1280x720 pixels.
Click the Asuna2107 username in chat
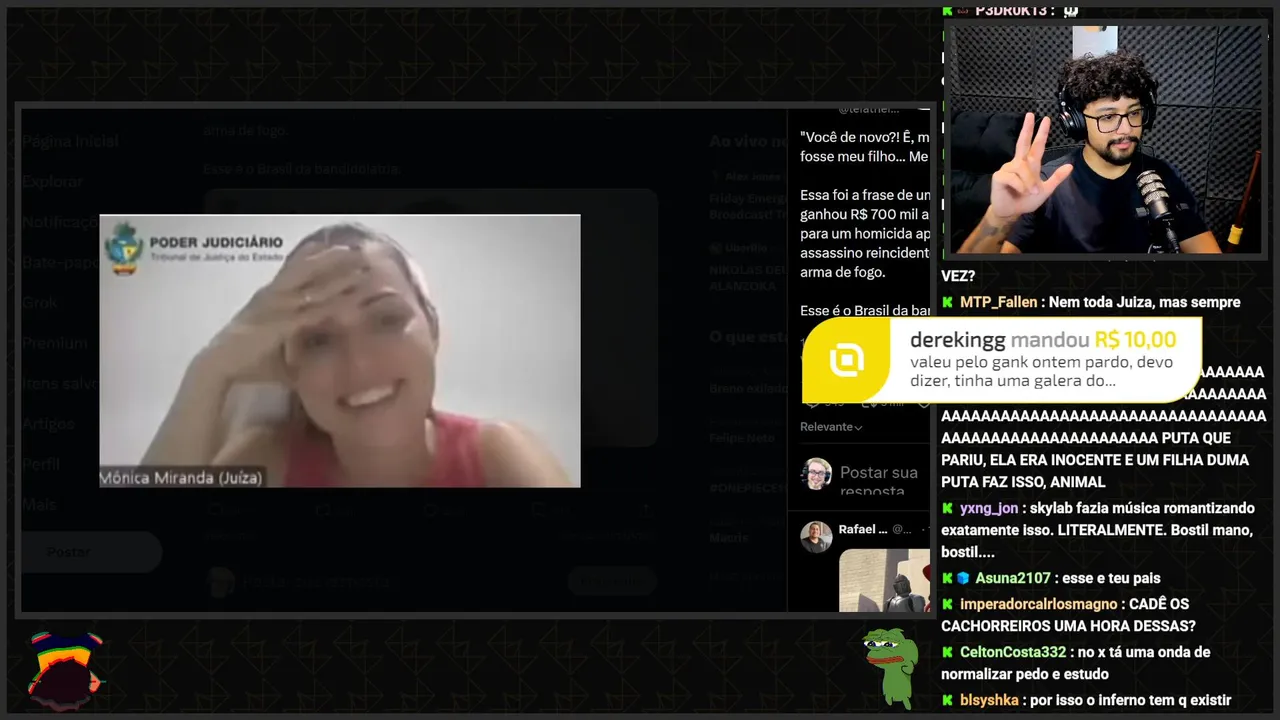pyautogui.click(x=1013, y=578)
